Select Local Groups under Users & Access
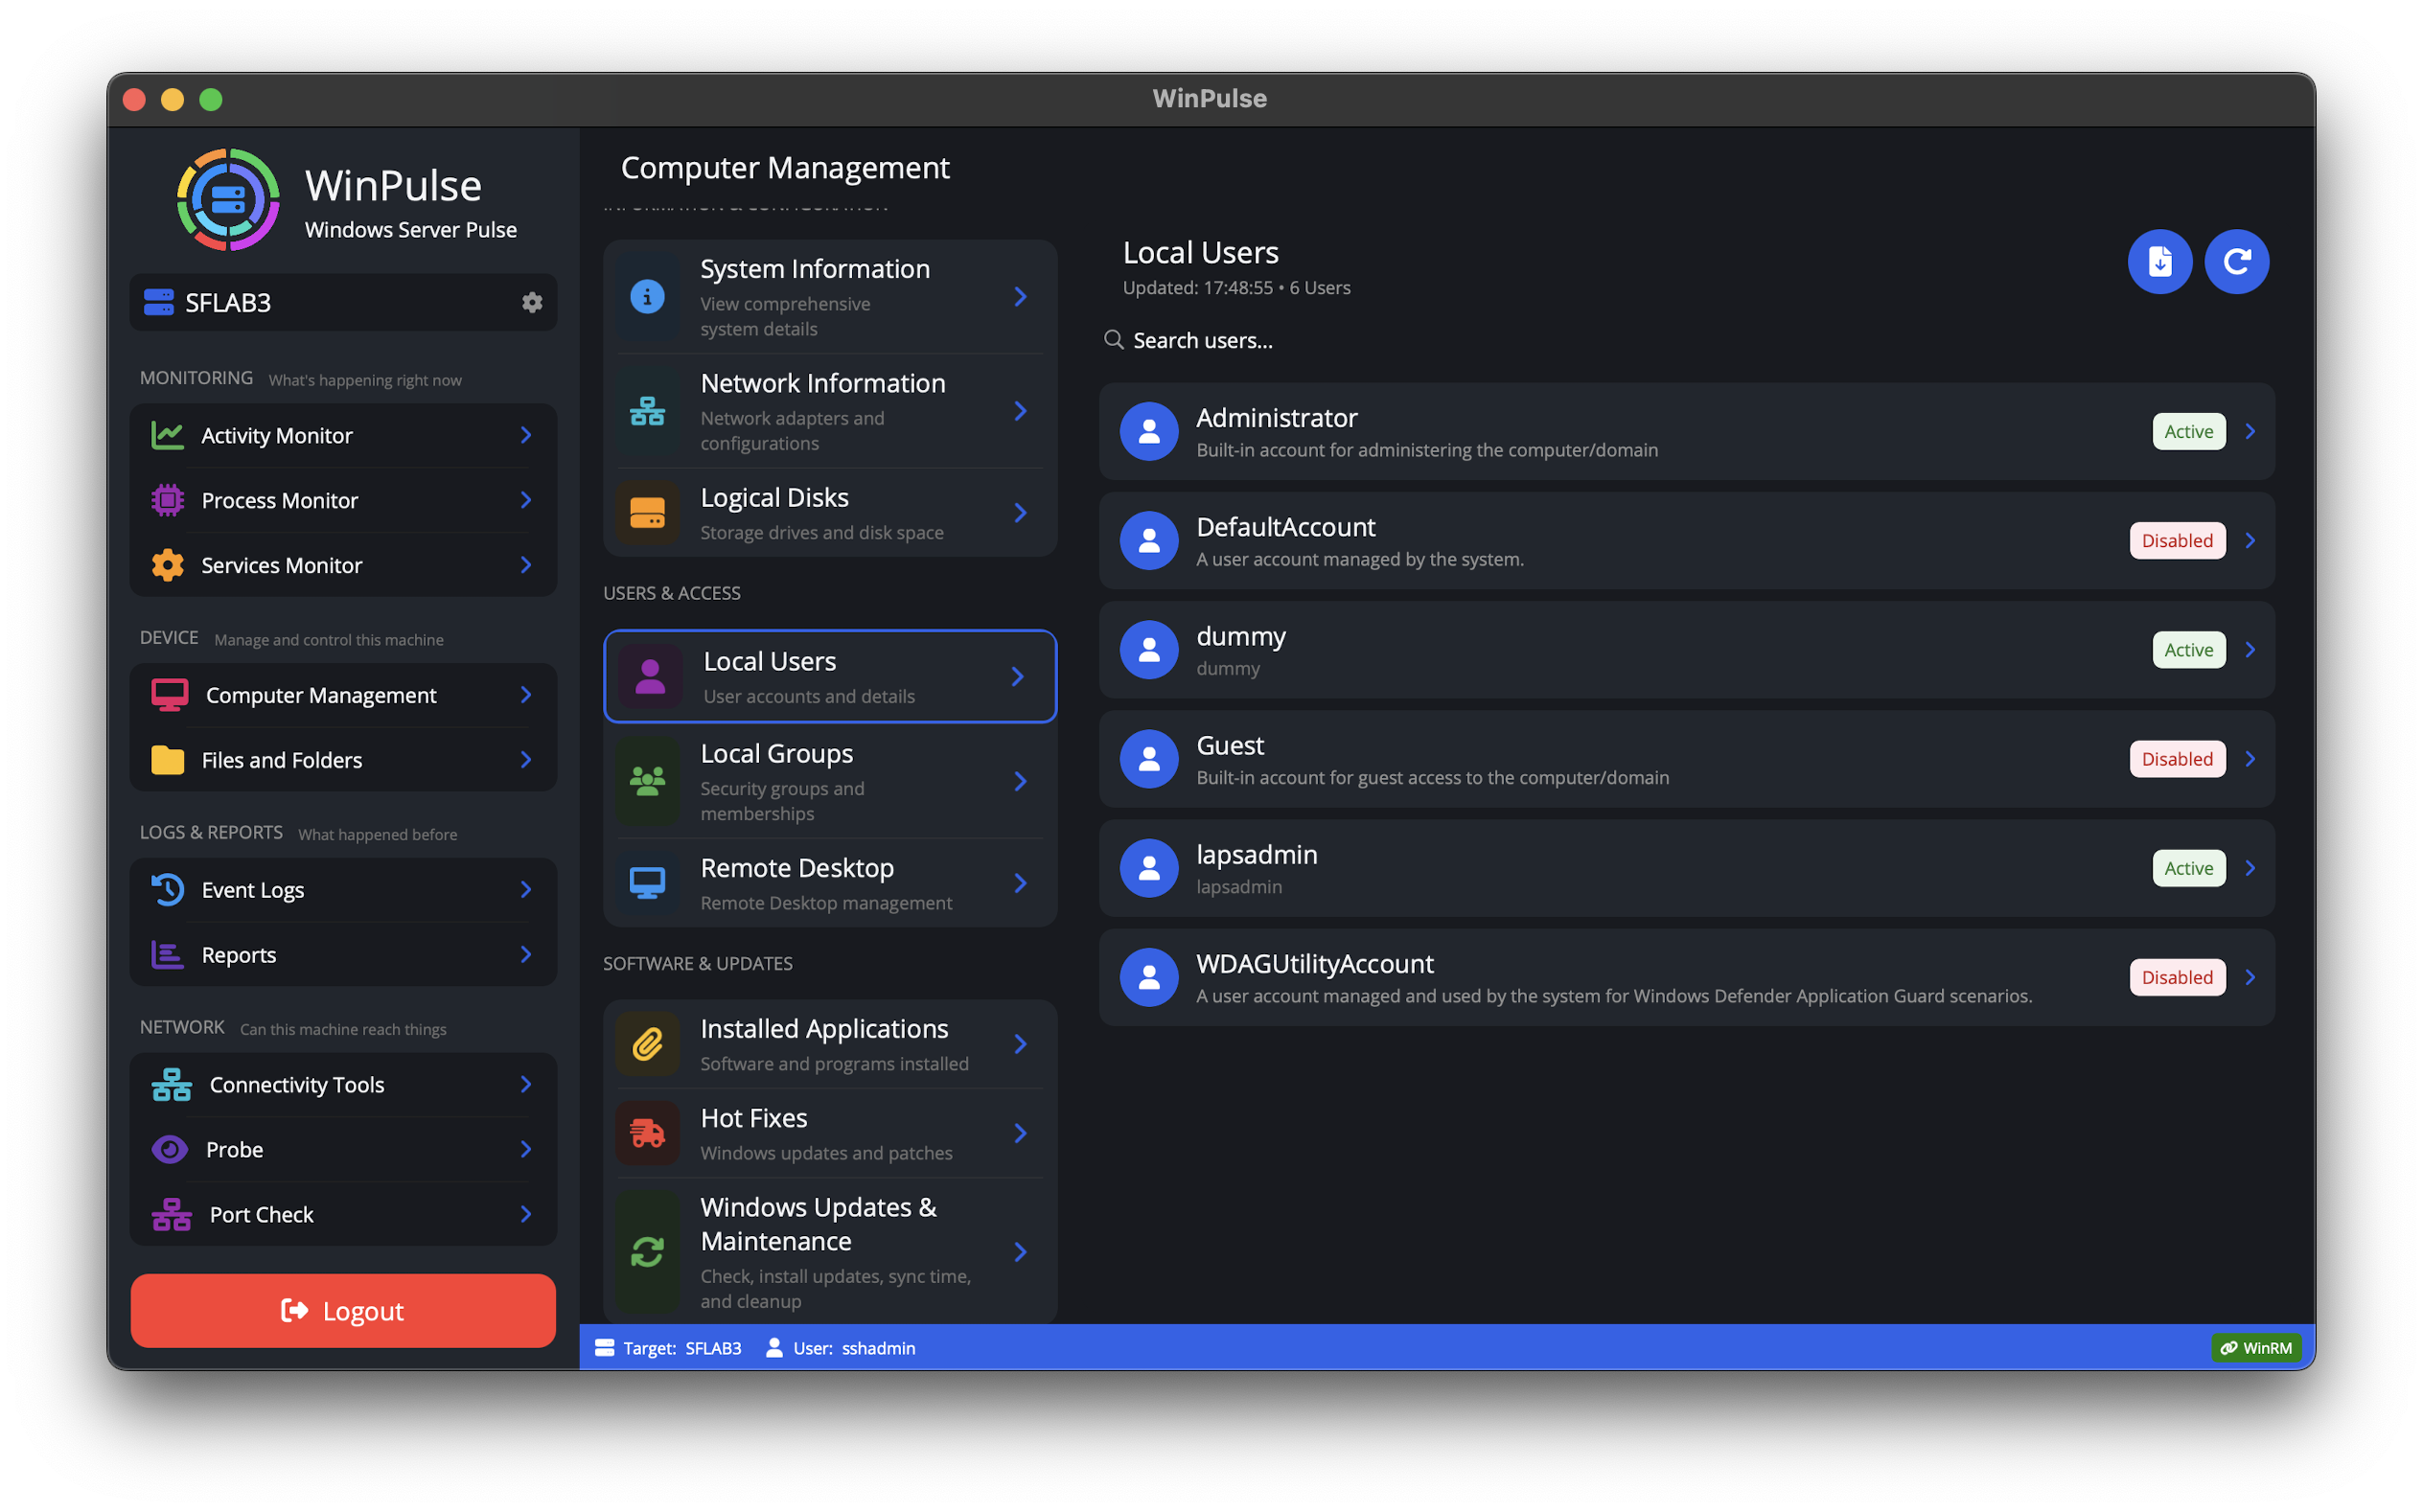The image size is (2423, 1512). click(829, 781)
